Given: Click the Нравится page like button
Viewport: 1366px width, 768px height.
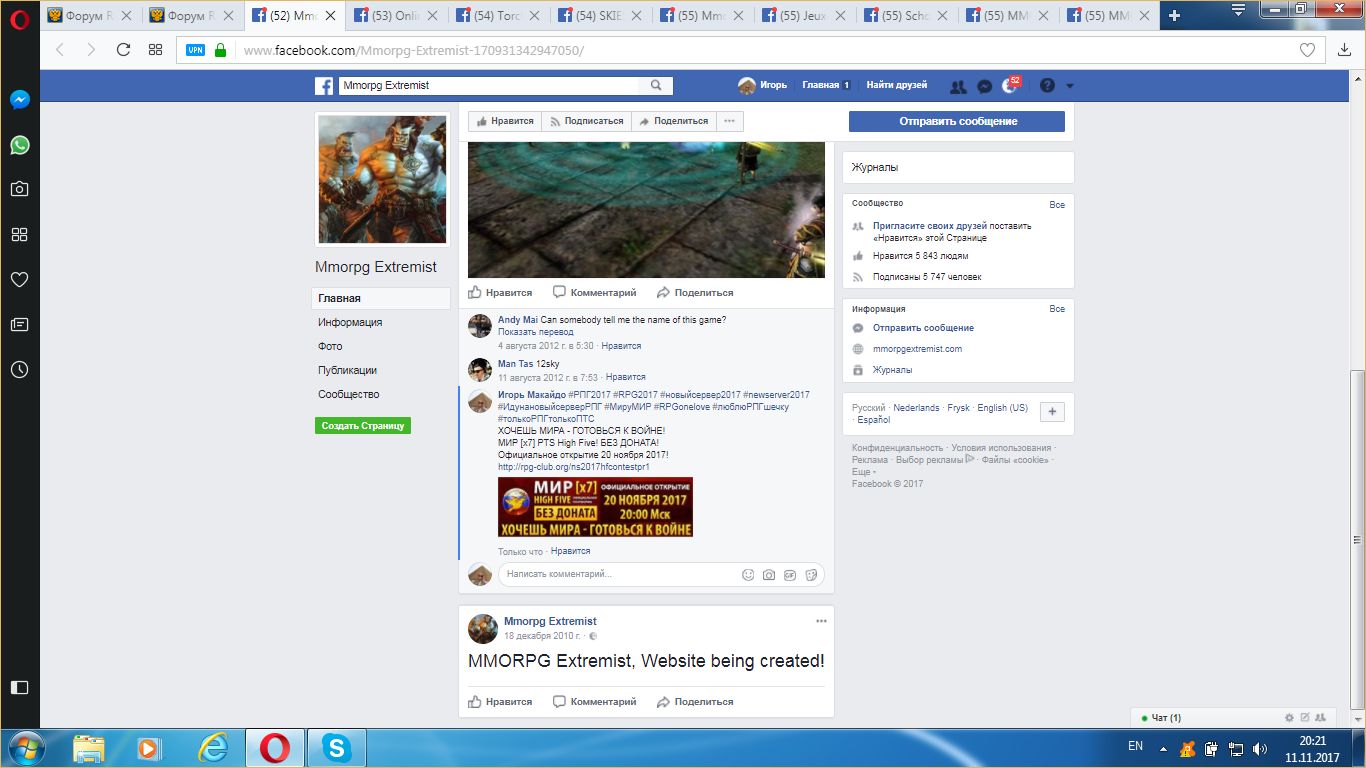Looking at the screenshot, I should (505, 121).
